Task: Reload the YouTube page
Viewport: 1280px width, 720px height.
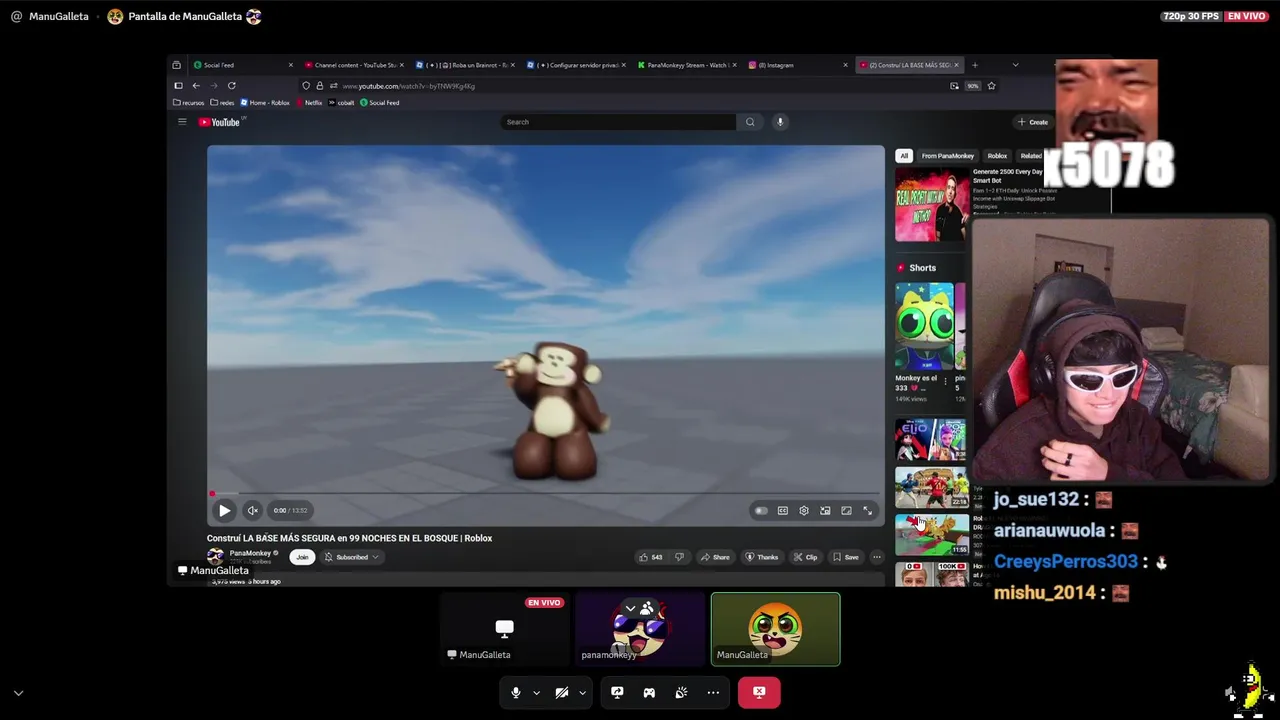Action: click(231, 86)
